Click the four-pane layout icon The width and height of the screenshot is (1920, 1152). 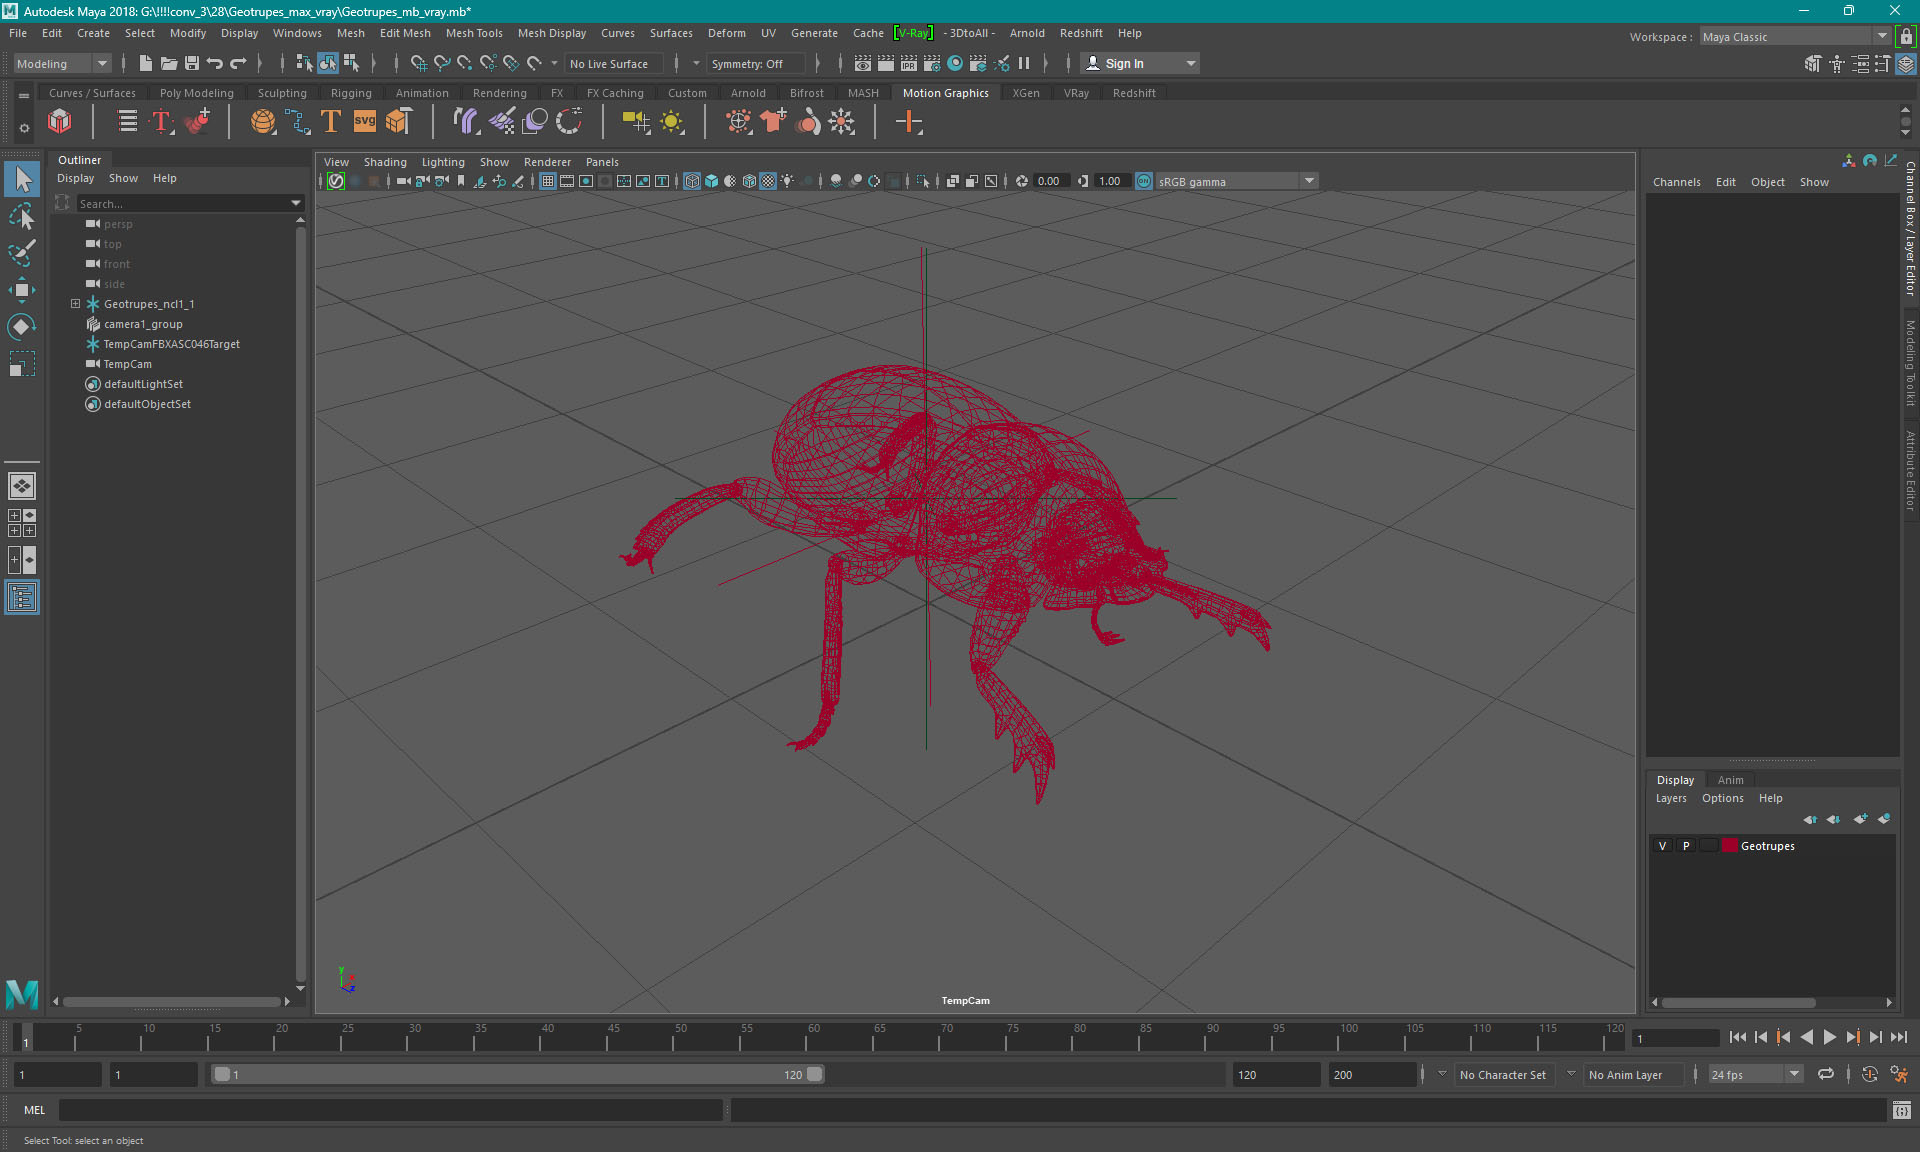[x=22, y=523]
